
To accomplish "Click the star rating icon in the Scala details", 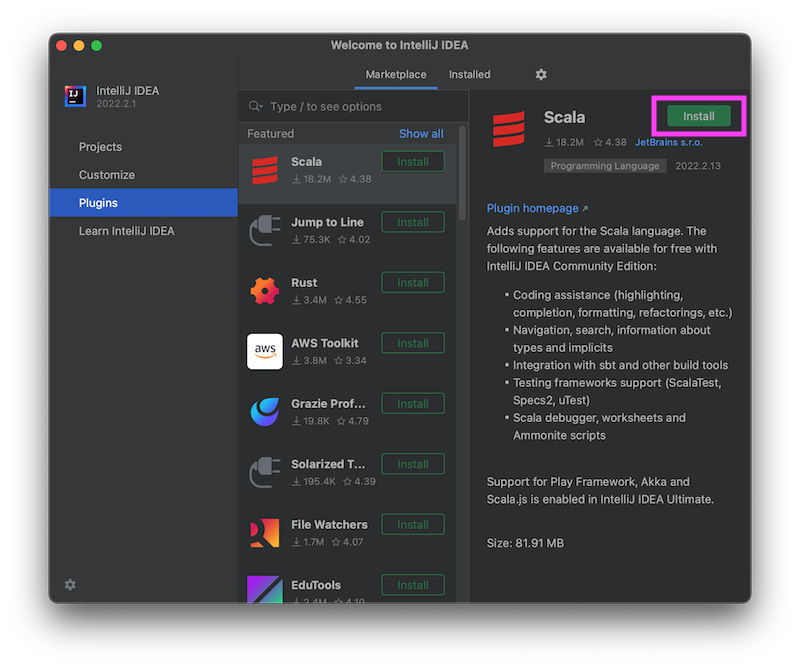I will click(598, 142).
